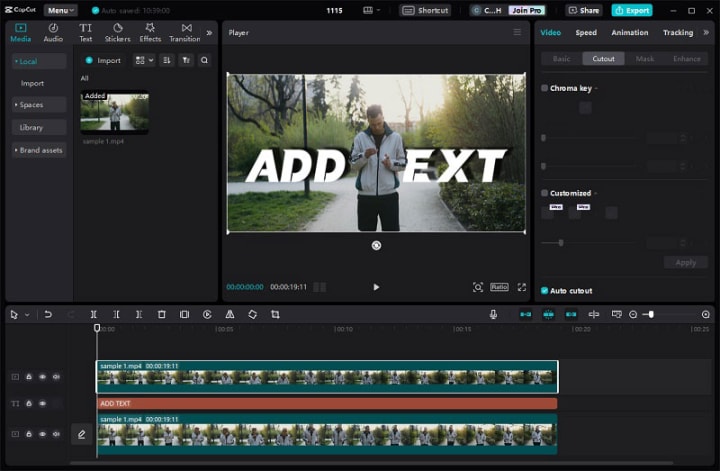Click the Apply button
Viewport: 720px width, 471px height.
[686, 263]
